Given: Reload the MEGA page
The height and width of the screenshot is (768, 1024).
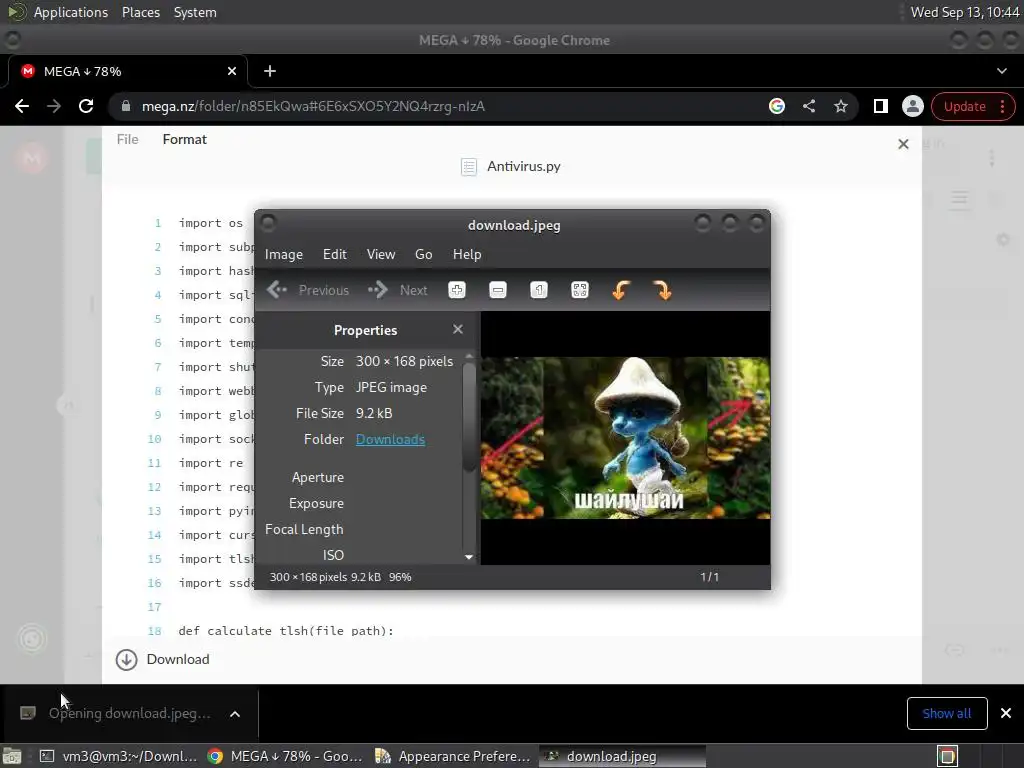Looking at the screenshot, I should click(86, 106).
